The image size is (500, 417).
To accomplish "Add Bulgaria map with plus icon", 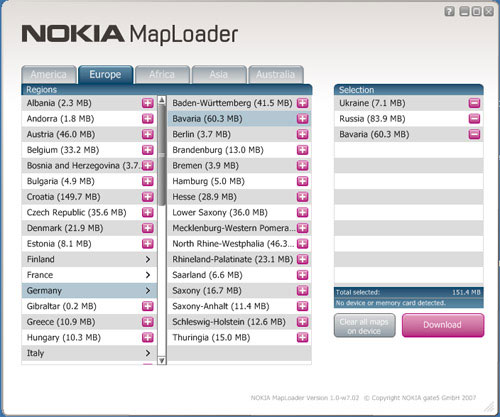I will (148, 181).
